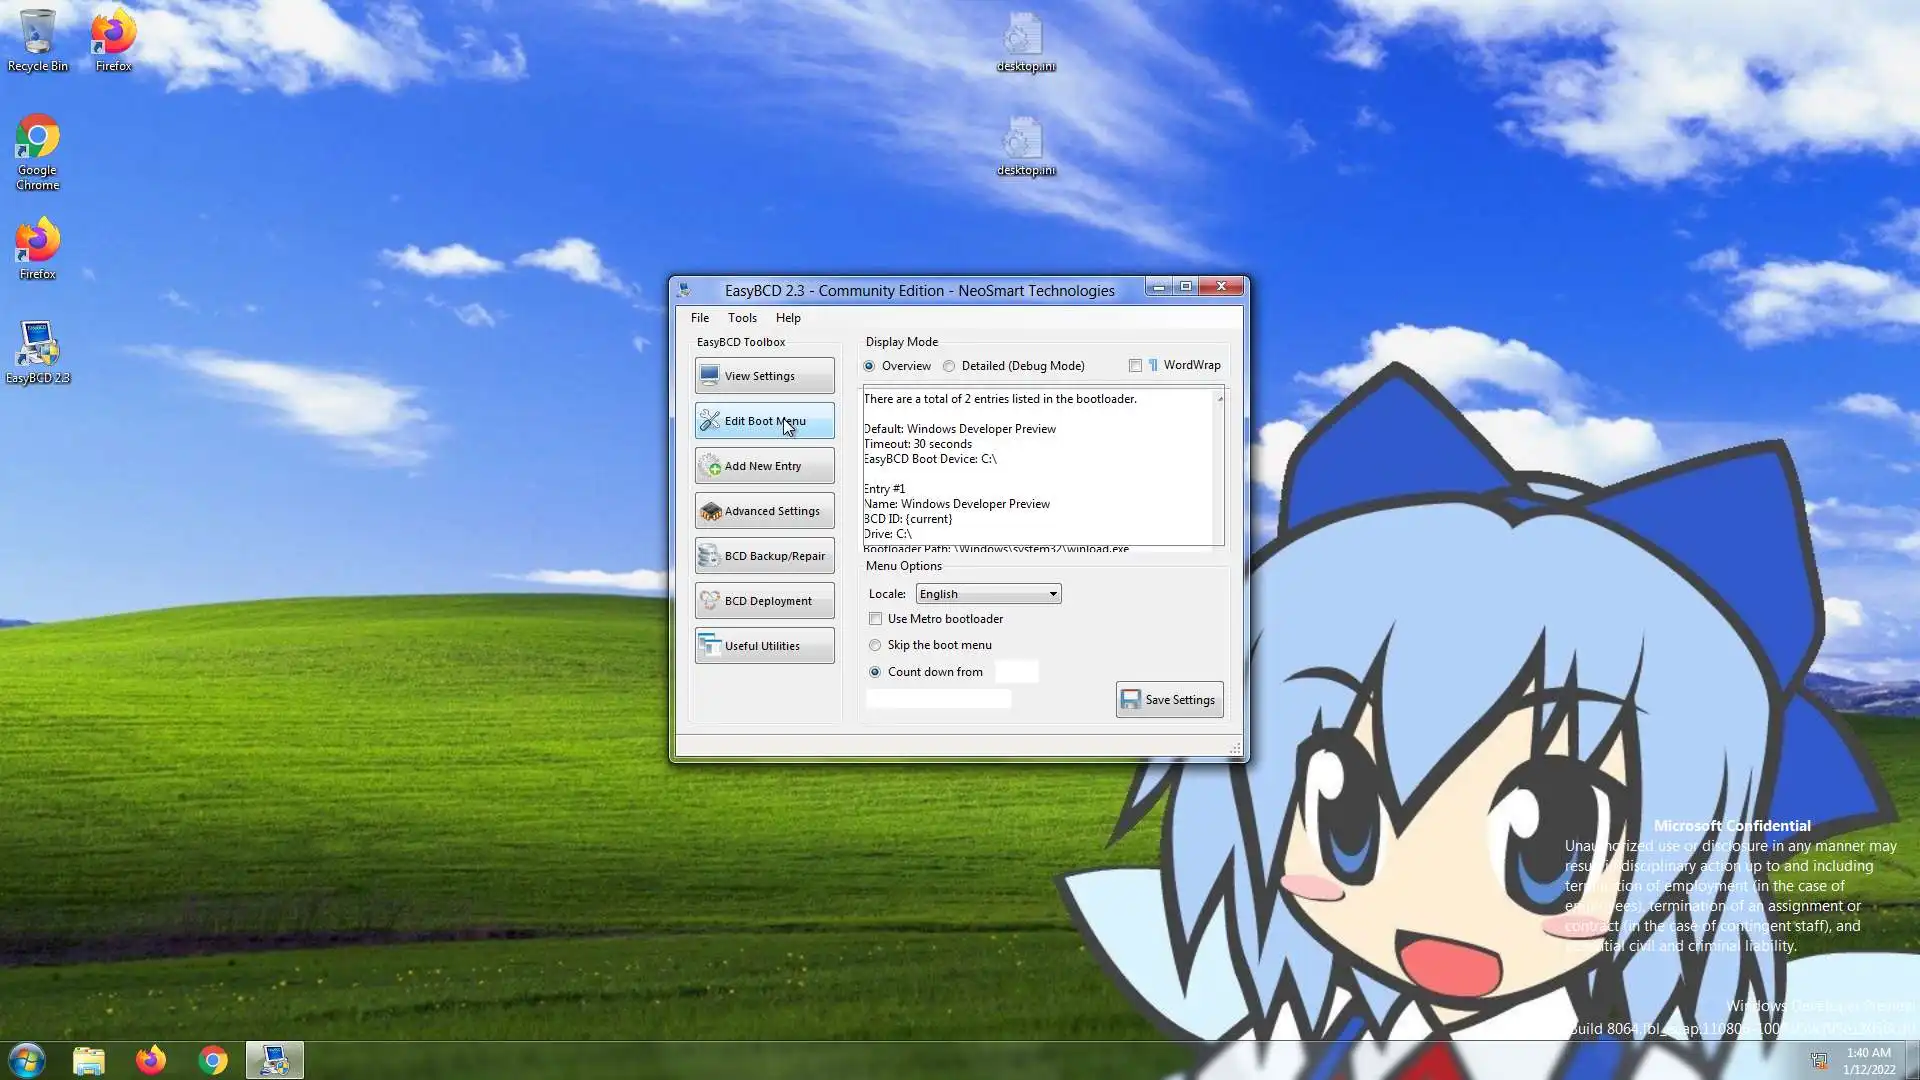Image resolution: width=1920 pixels, height=1080 pixels.
Task: Click the Add New Entry button
Action: [764, 466]
